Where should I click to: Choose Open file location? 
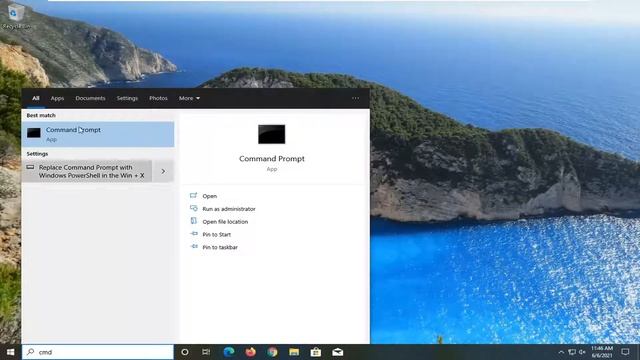(225, 222)
